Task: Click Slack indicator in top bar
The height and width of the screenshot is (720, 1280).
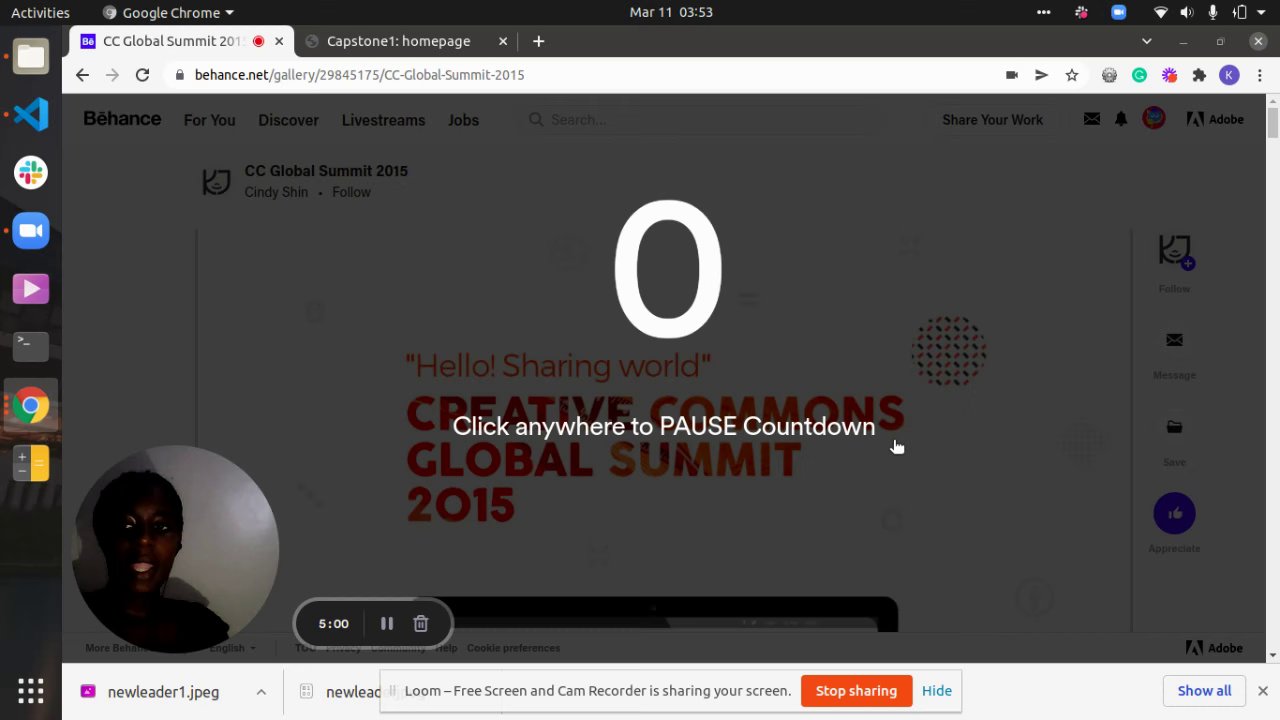Action: [1081, 12]
